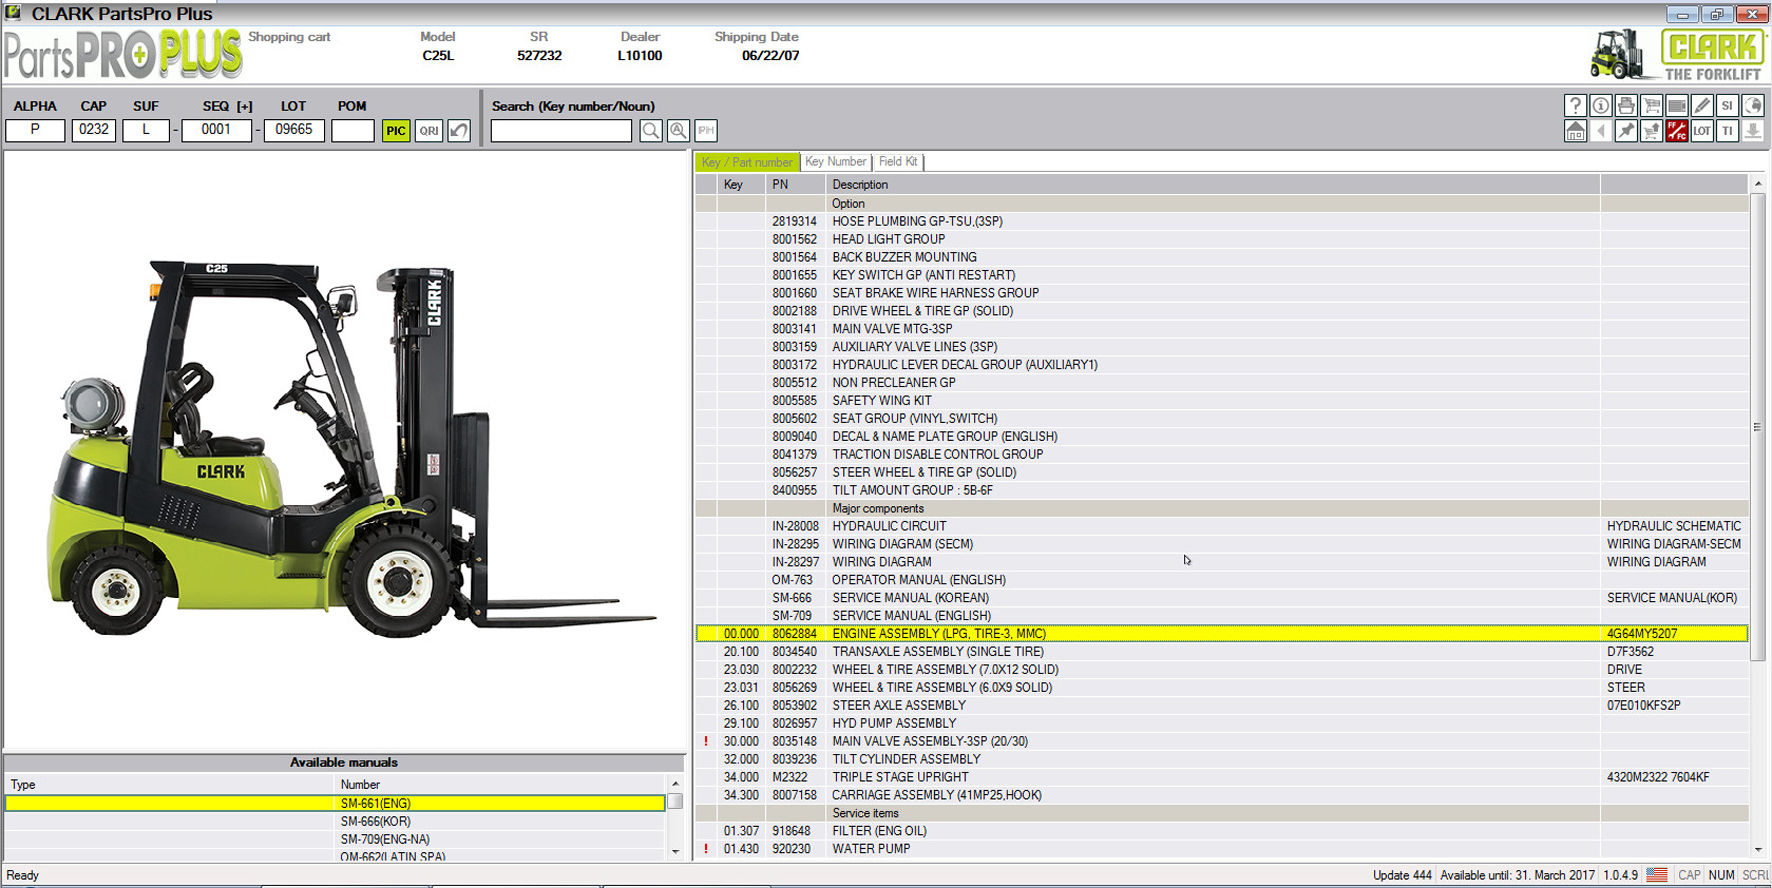The width and height of the screenshot is (1772, 888).
Task: Click the pencil edit icon
Action: tap(1702, 105)
